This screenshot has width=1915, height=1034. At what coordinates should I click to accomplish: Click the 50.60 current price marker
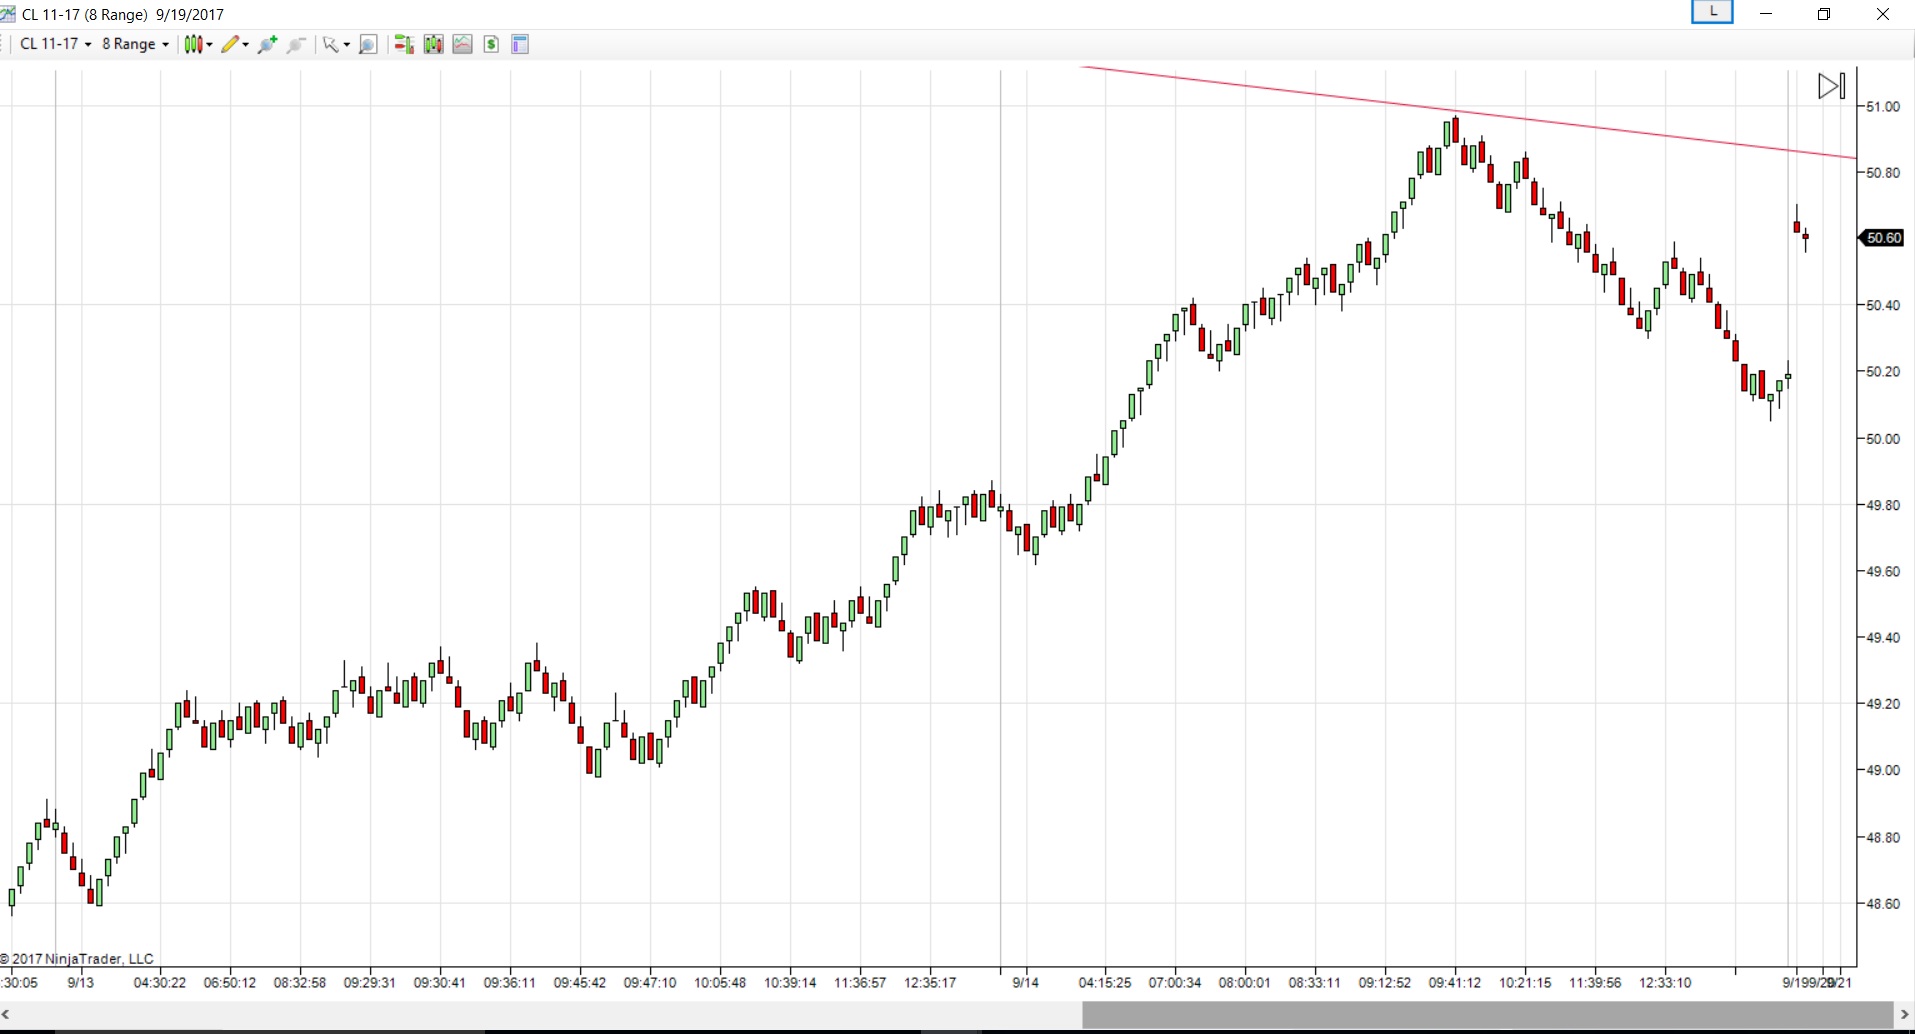click(1883, 238)
